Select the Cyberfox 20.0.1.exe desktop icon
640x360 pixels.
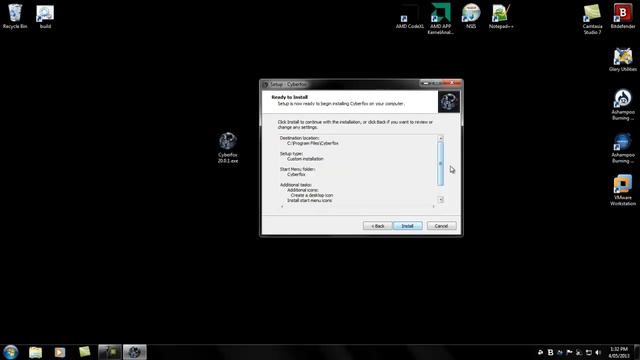[x=227, y=148]
